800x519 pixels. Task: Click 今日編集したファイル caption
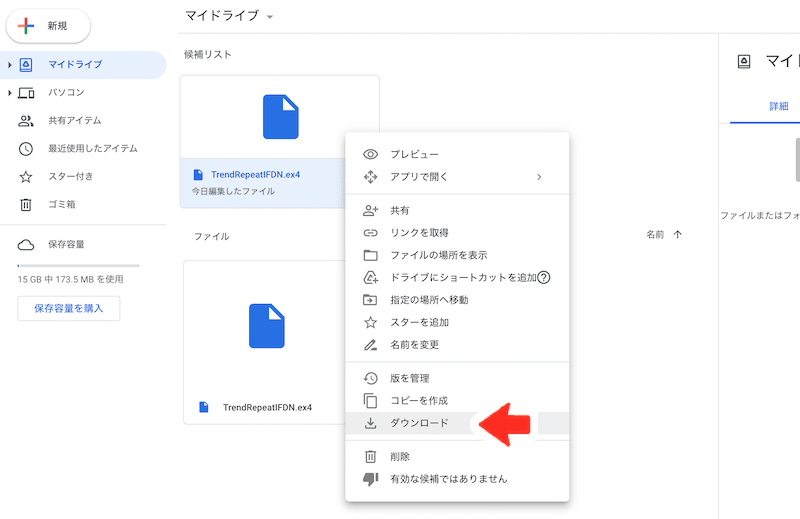233,191
